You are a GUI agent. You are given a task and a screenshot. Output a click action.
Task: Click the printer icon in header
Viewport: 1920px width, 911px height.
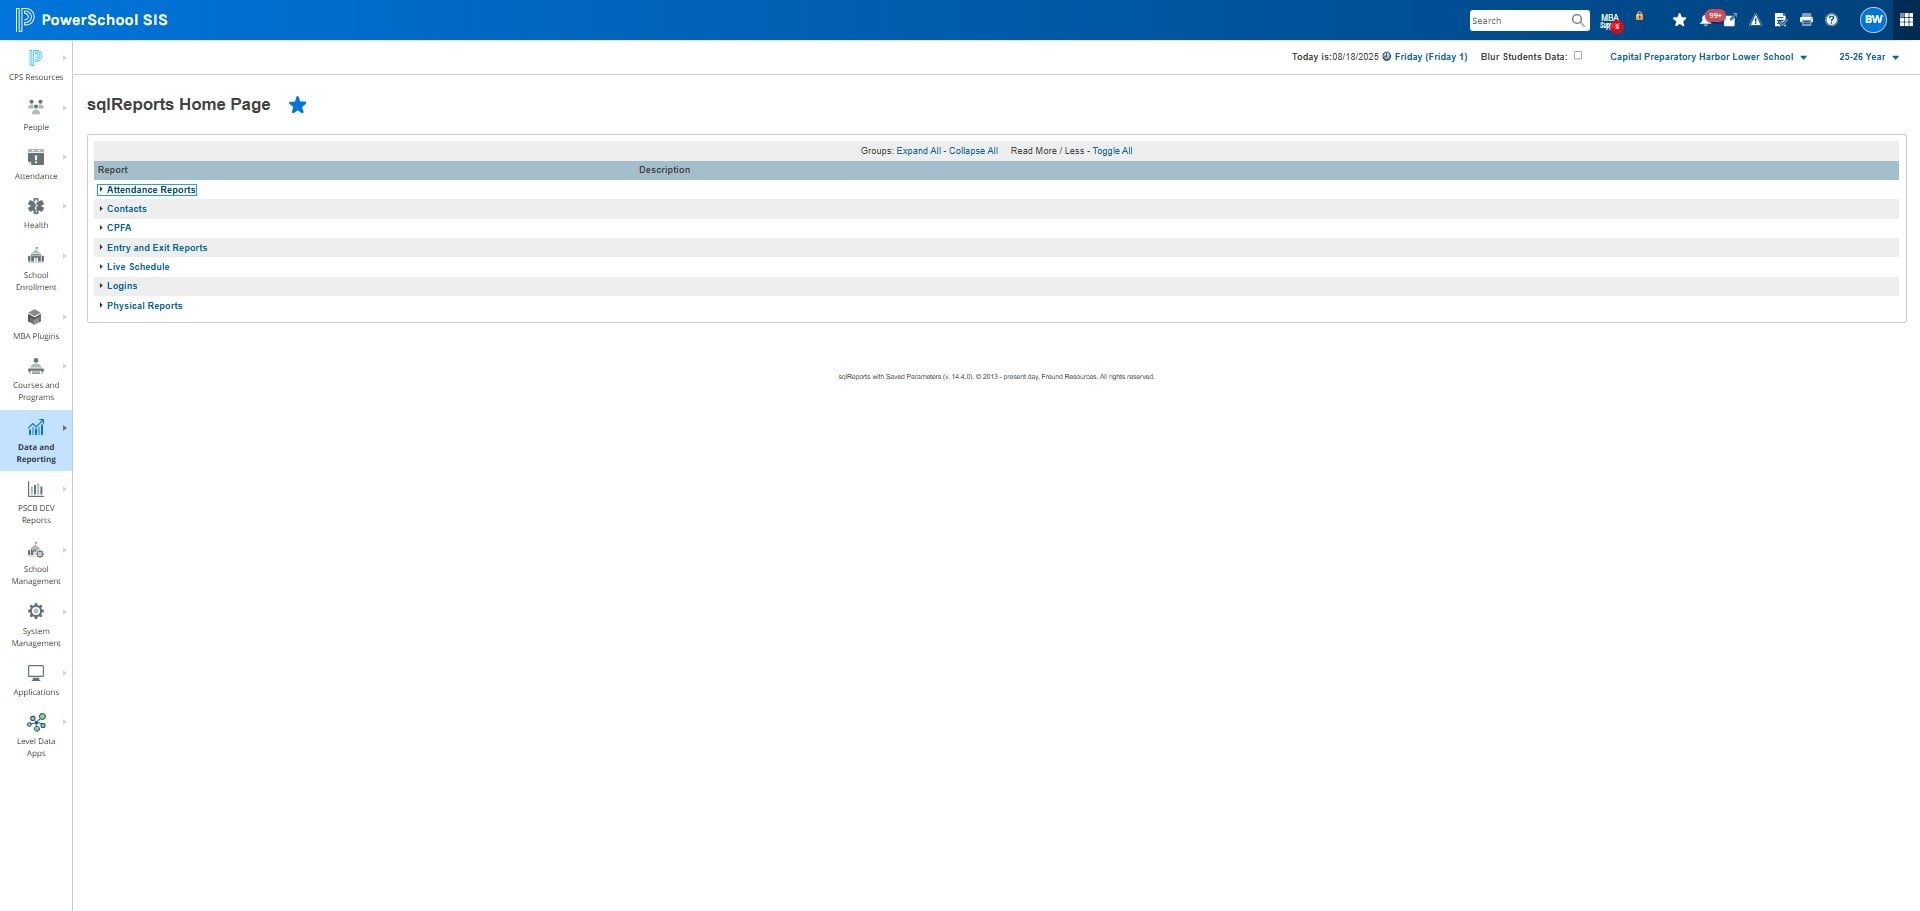tap(1806, 20)
